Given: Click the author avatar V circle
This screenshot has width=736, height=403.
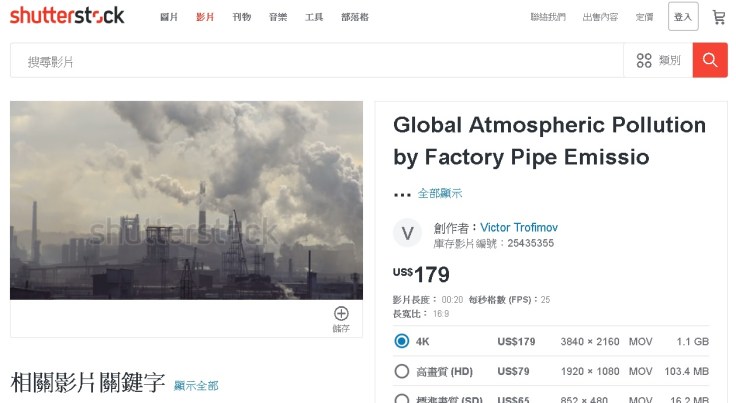Looking at the screenshot, I should coord(407,234).
